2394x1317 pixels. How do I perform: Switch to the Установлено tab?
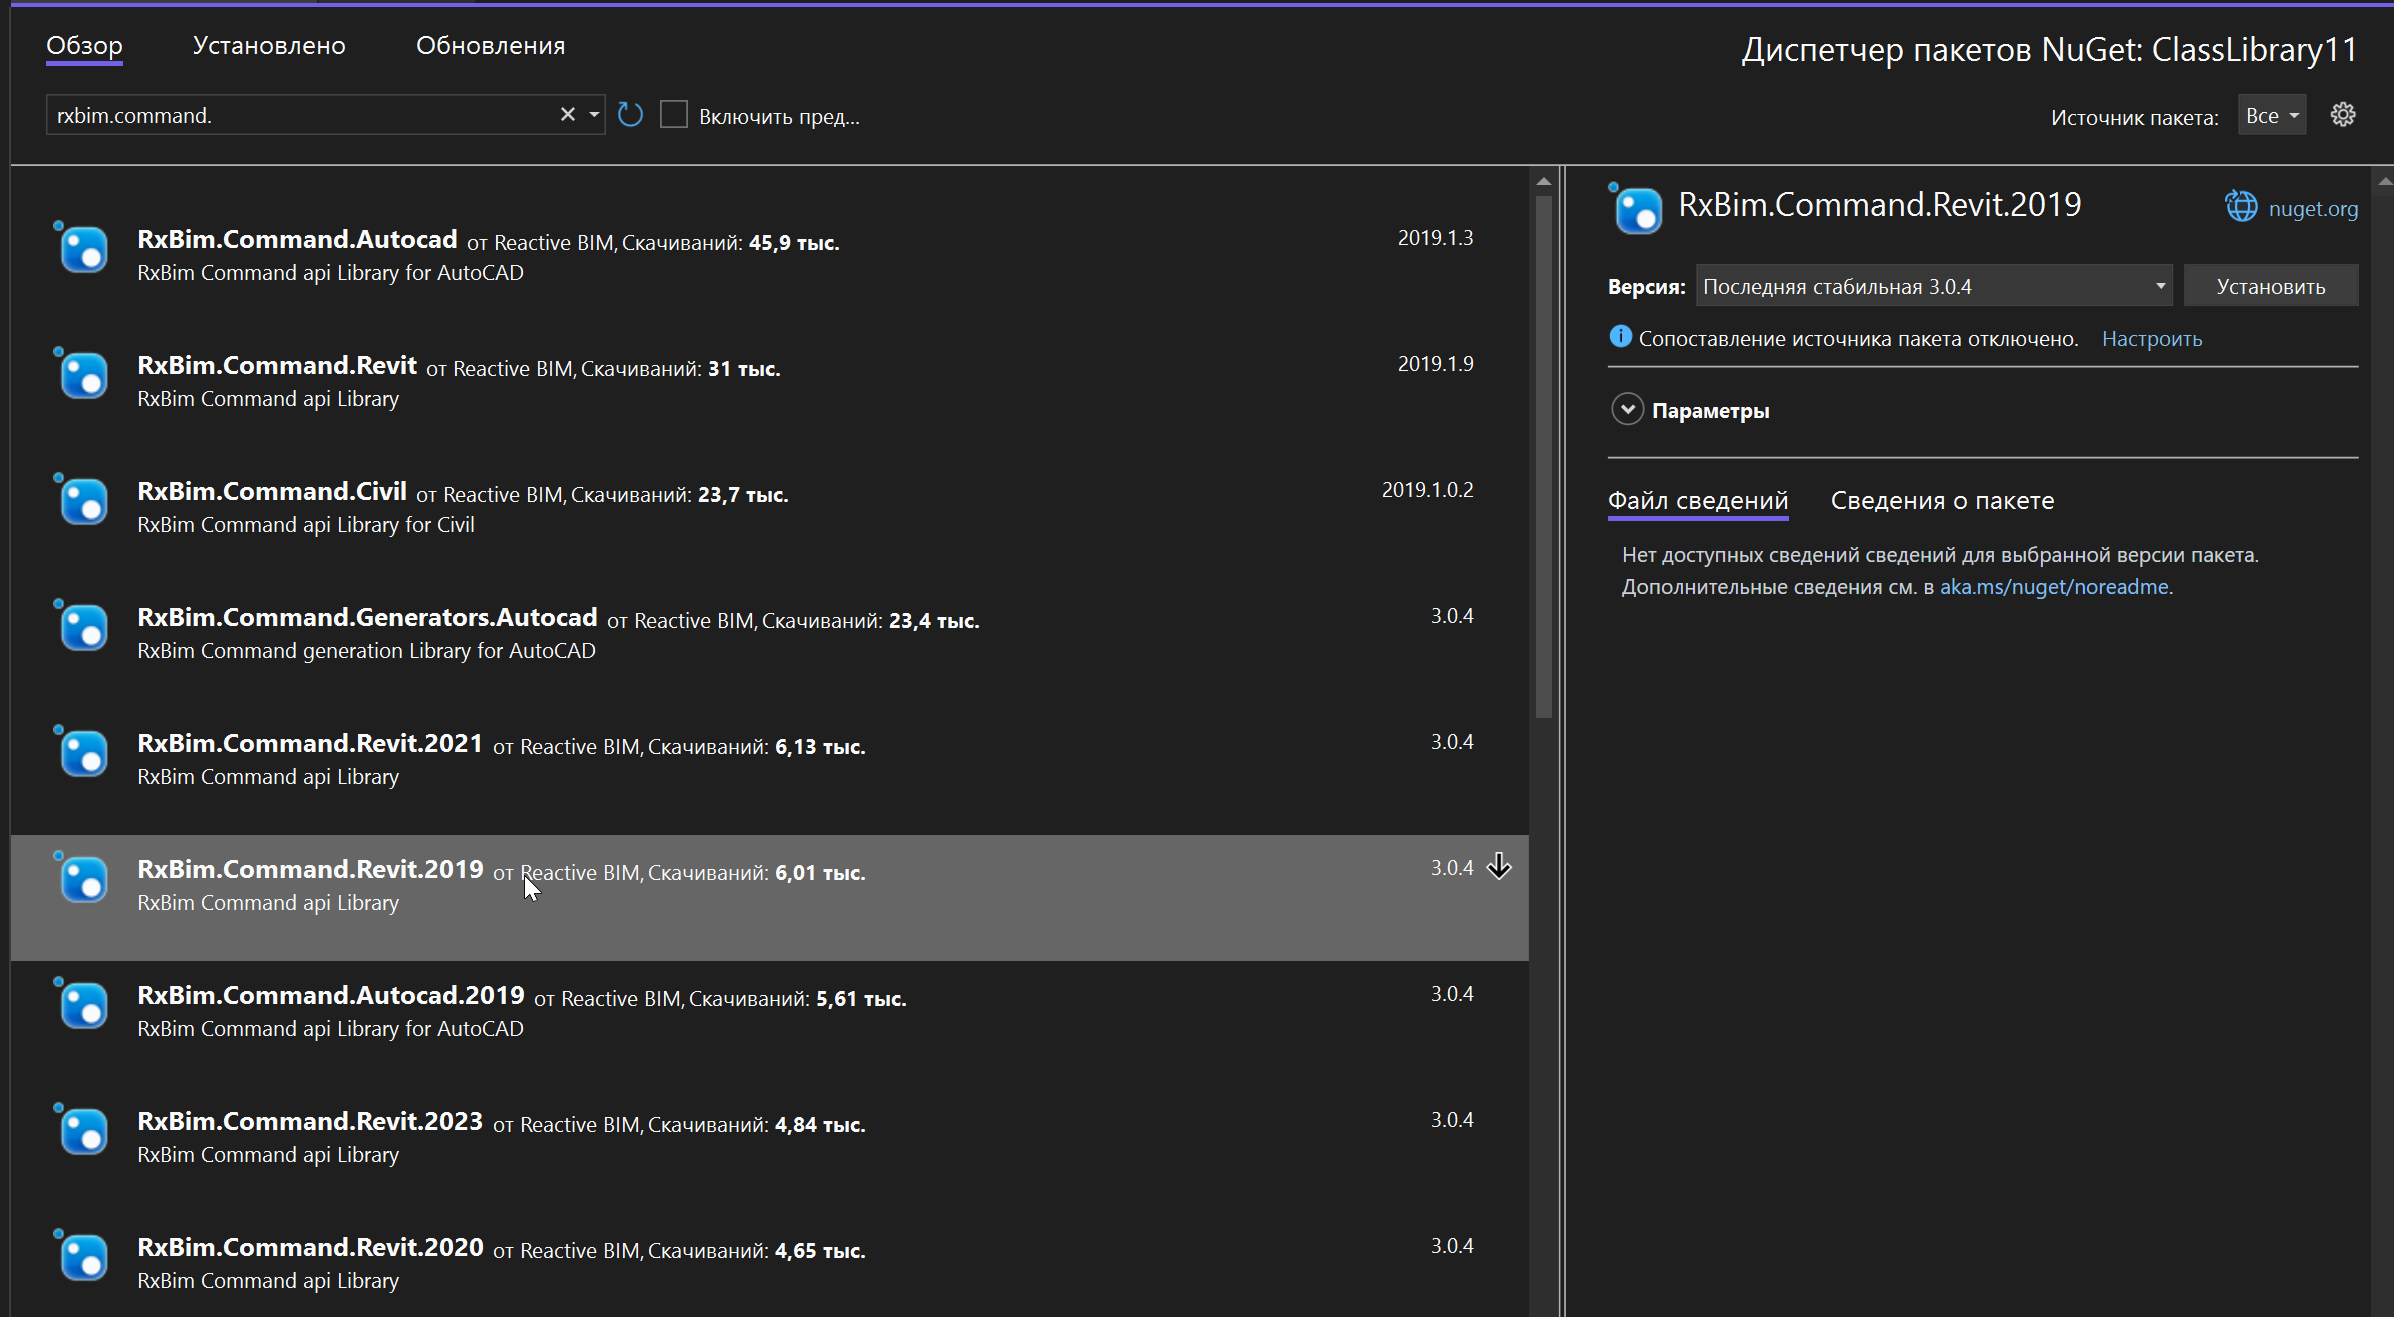click(269, 46)
